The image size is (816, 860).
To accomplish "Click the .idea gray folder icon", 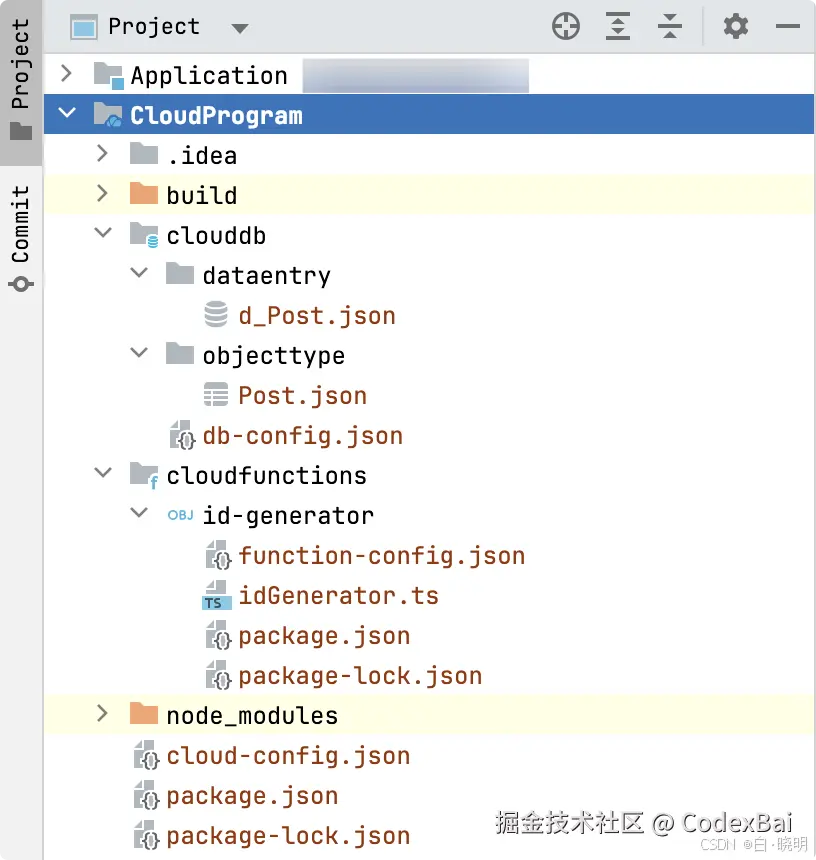I will click(x=144, y=154).
